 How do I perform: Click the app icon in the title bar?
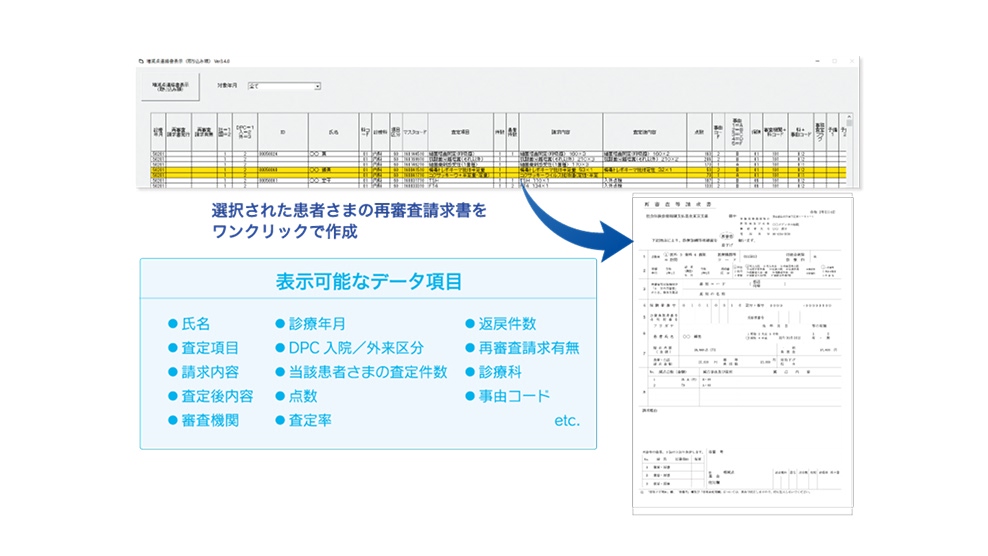pos(141,62)
